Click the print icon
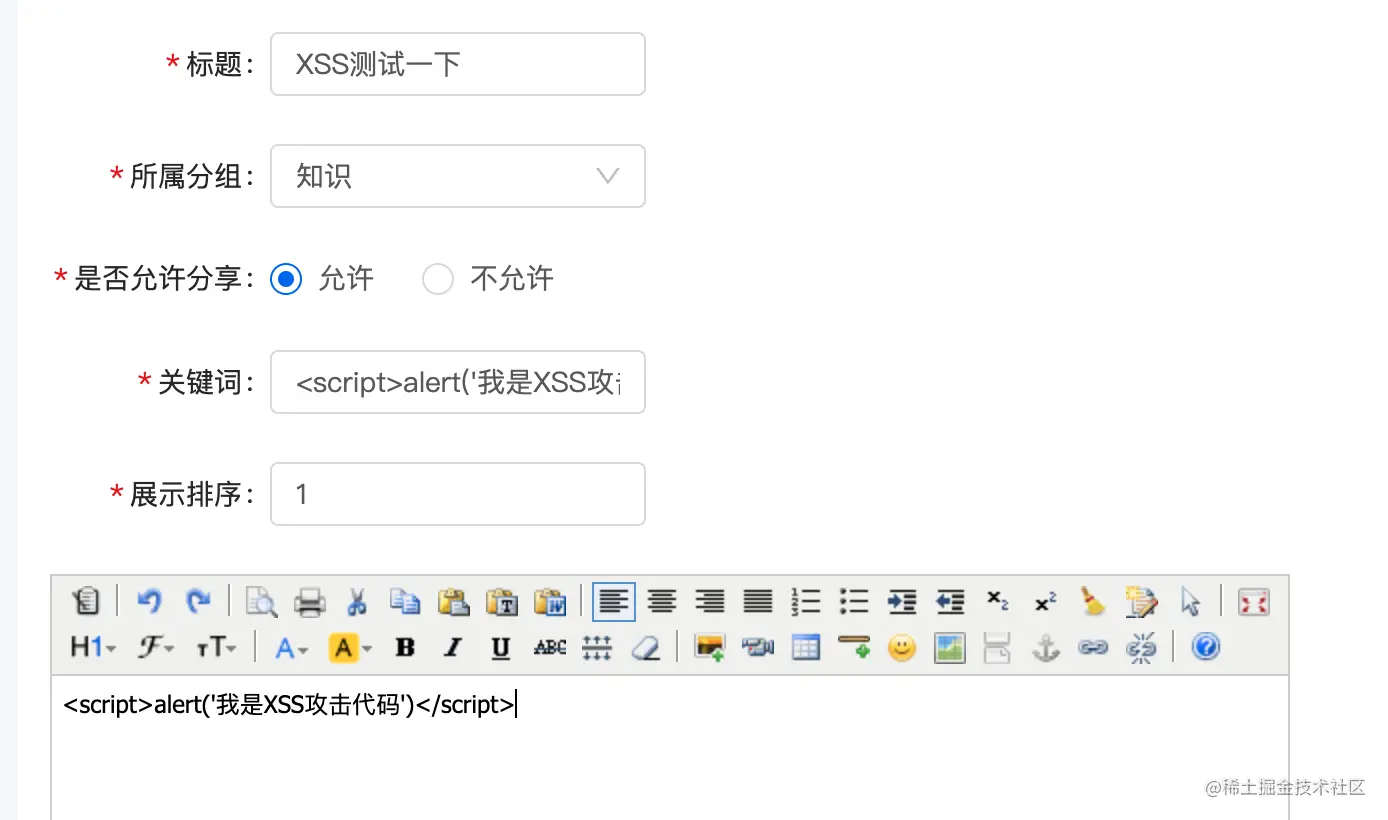 point(310,601)
